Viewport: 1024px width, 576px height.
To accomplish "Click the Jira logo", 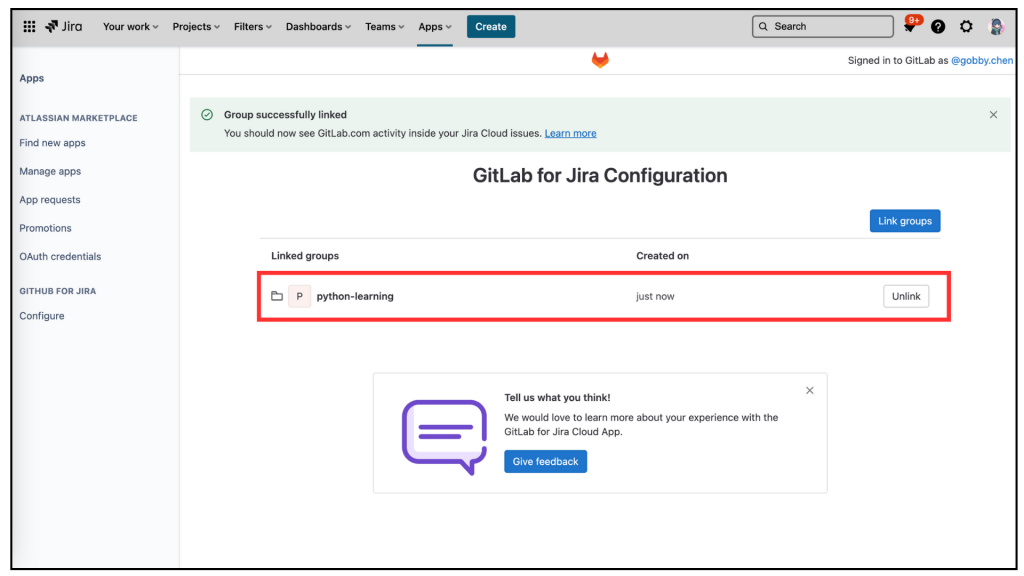I will (x=63, y=27).
